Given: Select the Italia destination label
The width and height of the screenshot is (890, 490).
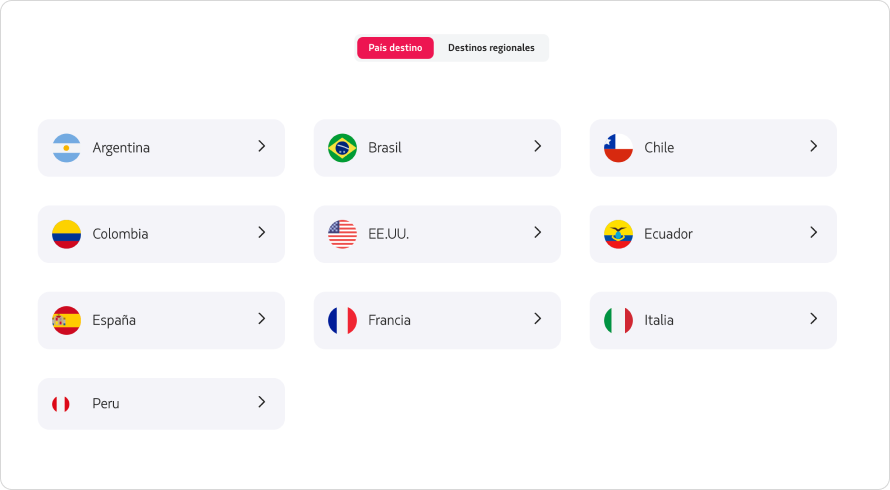Looking at the screenshot, I should pyautogui.click(x=659, y=320).
